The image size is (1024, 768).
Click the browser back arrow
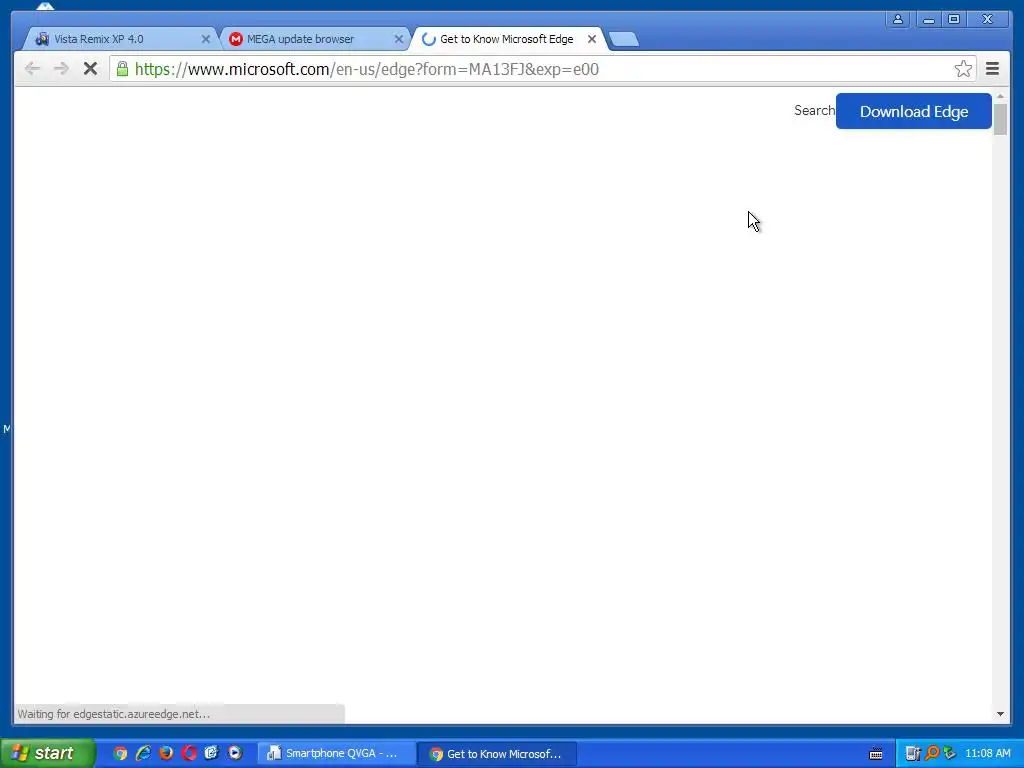(32, 69)
